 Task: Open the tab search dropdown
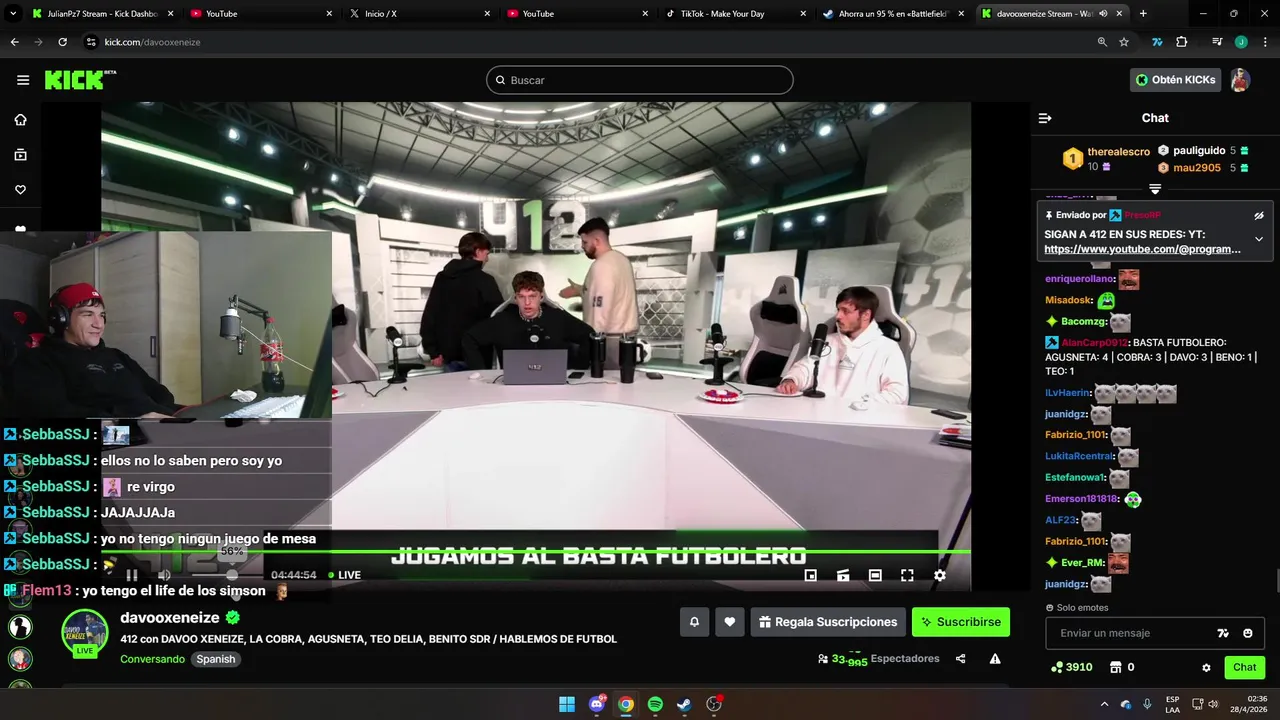(x=13, y=14)
